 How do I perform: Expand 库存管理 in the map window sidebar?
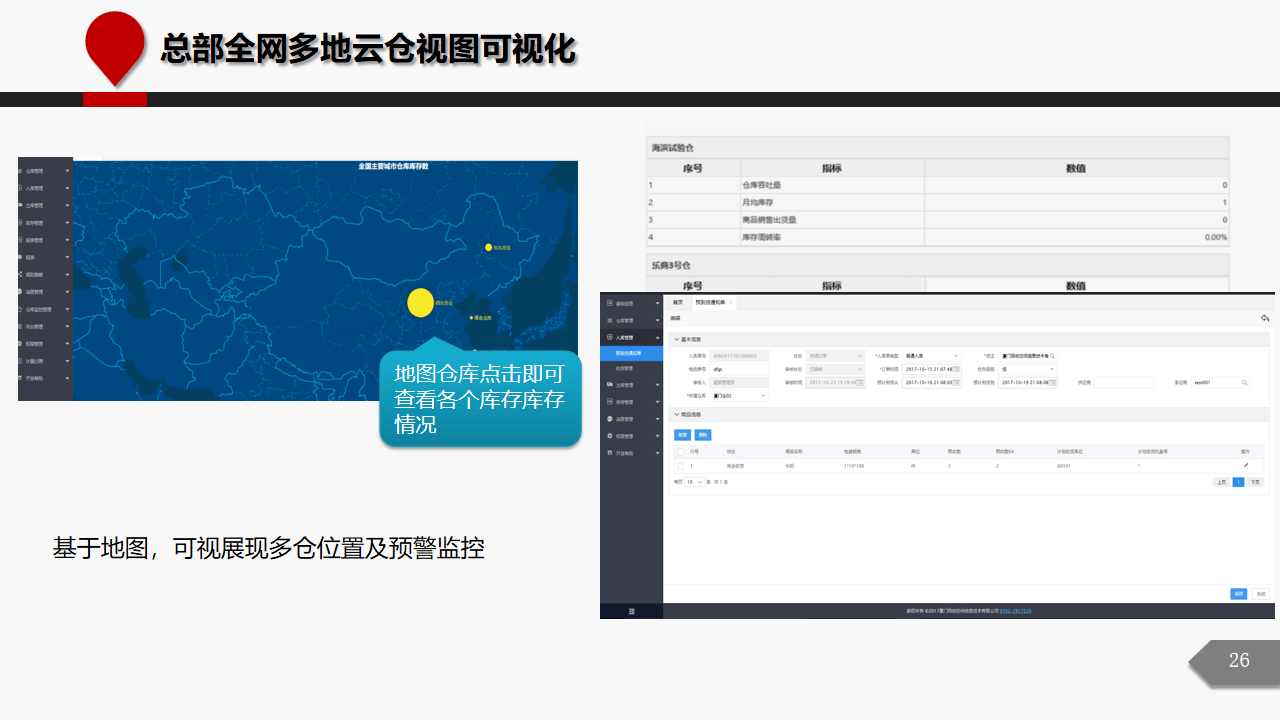(x=45, y=223)
